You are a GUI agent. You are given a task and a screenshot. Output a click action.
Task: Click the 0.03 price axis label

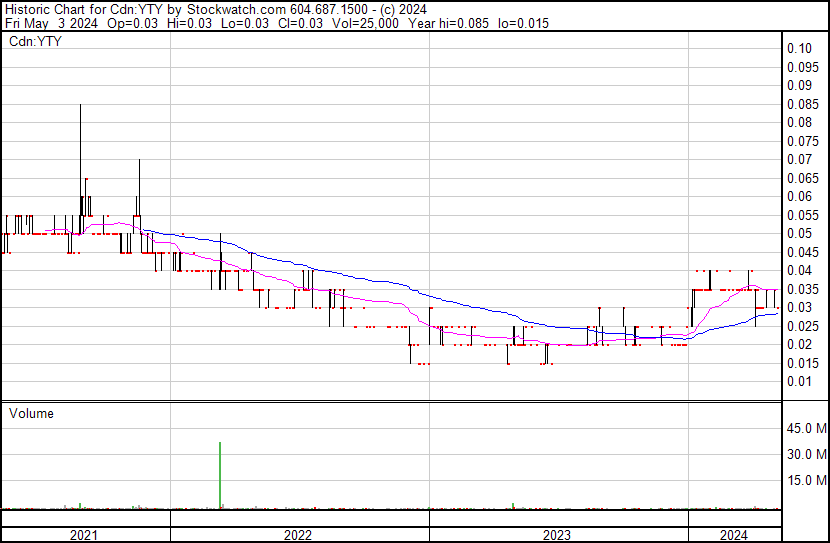pyautogui.click(x=799, y=307)
